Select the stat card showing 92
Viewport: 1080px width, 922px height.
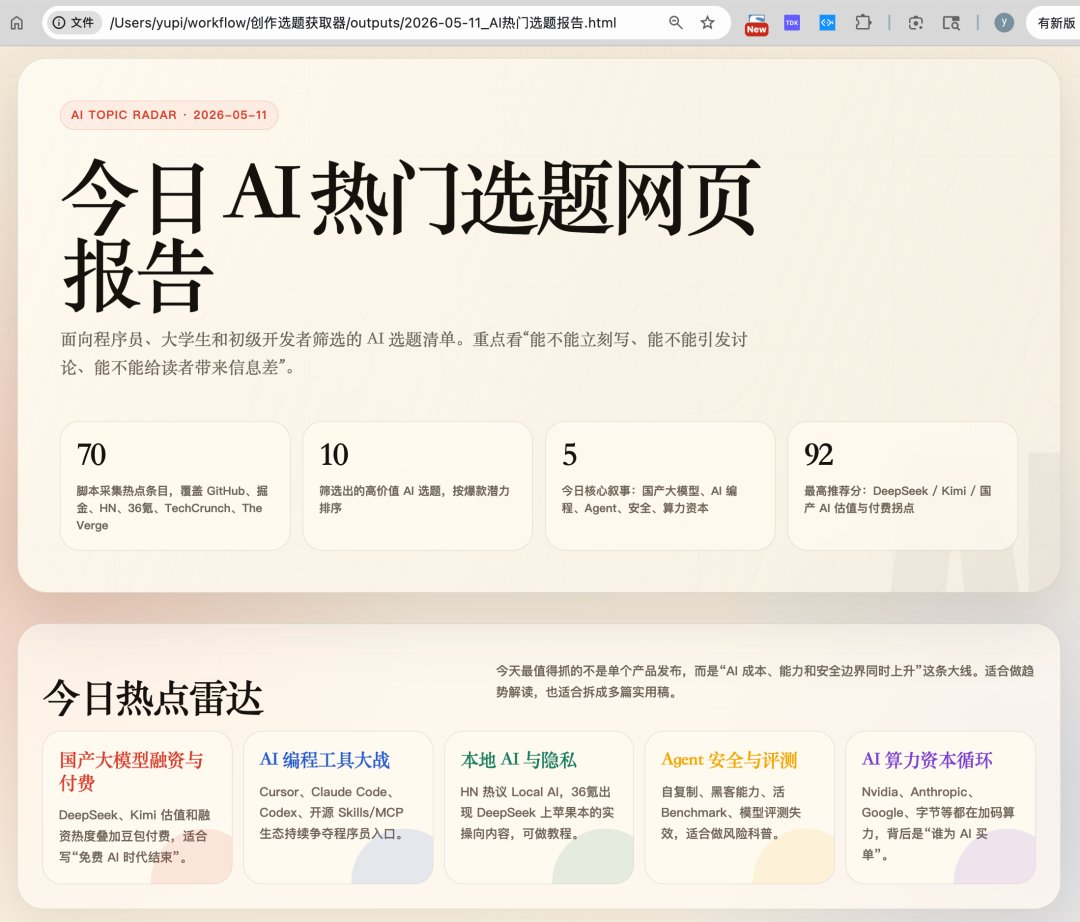pyautogui.click(x=902, y=485)
